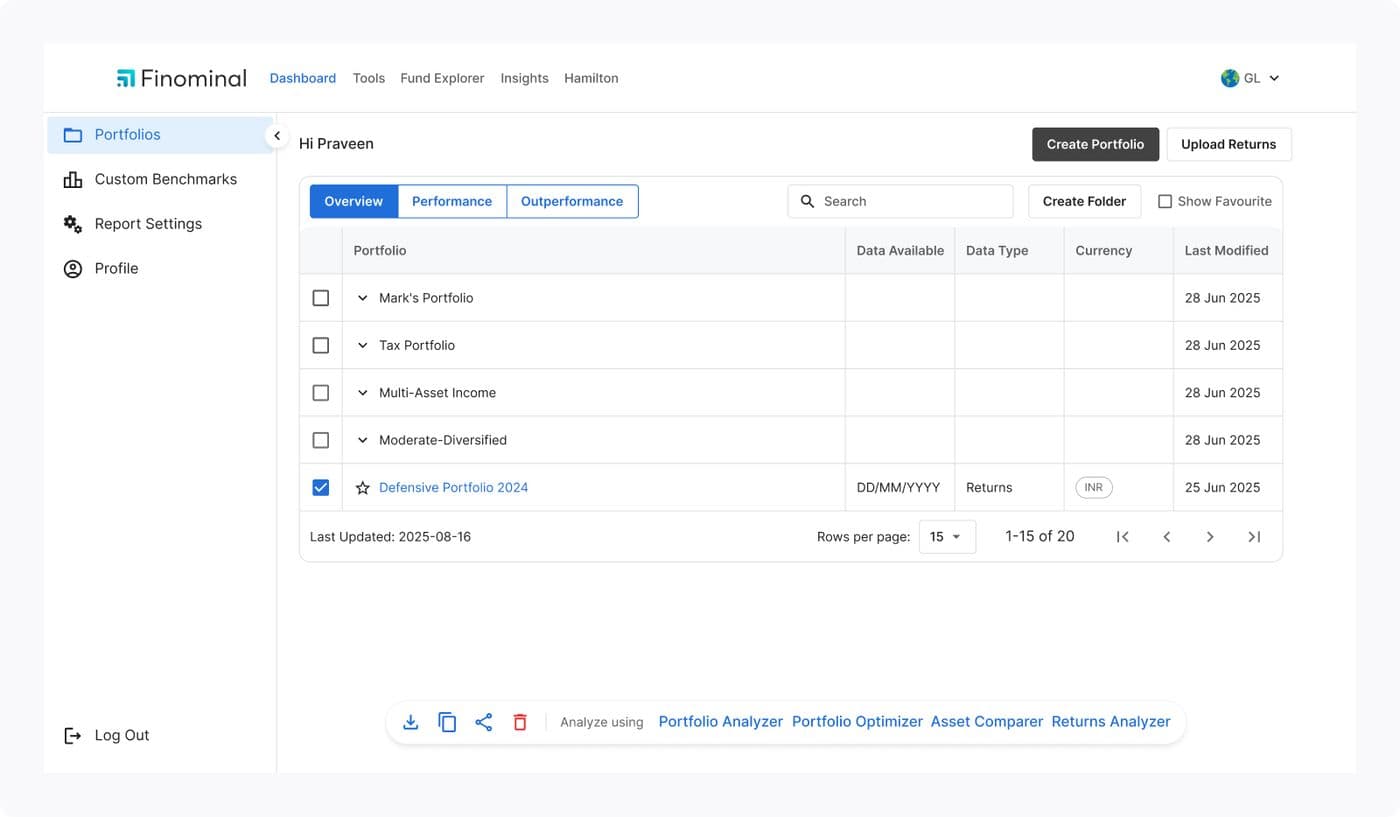Click the Hi Praveen greeting

point(336,144)
